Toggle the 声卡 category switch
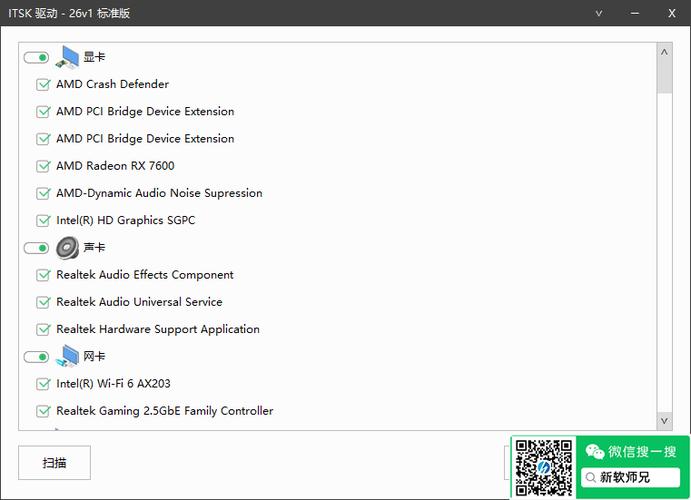Viewport: 691px width, 500px height. coord(36,248)
